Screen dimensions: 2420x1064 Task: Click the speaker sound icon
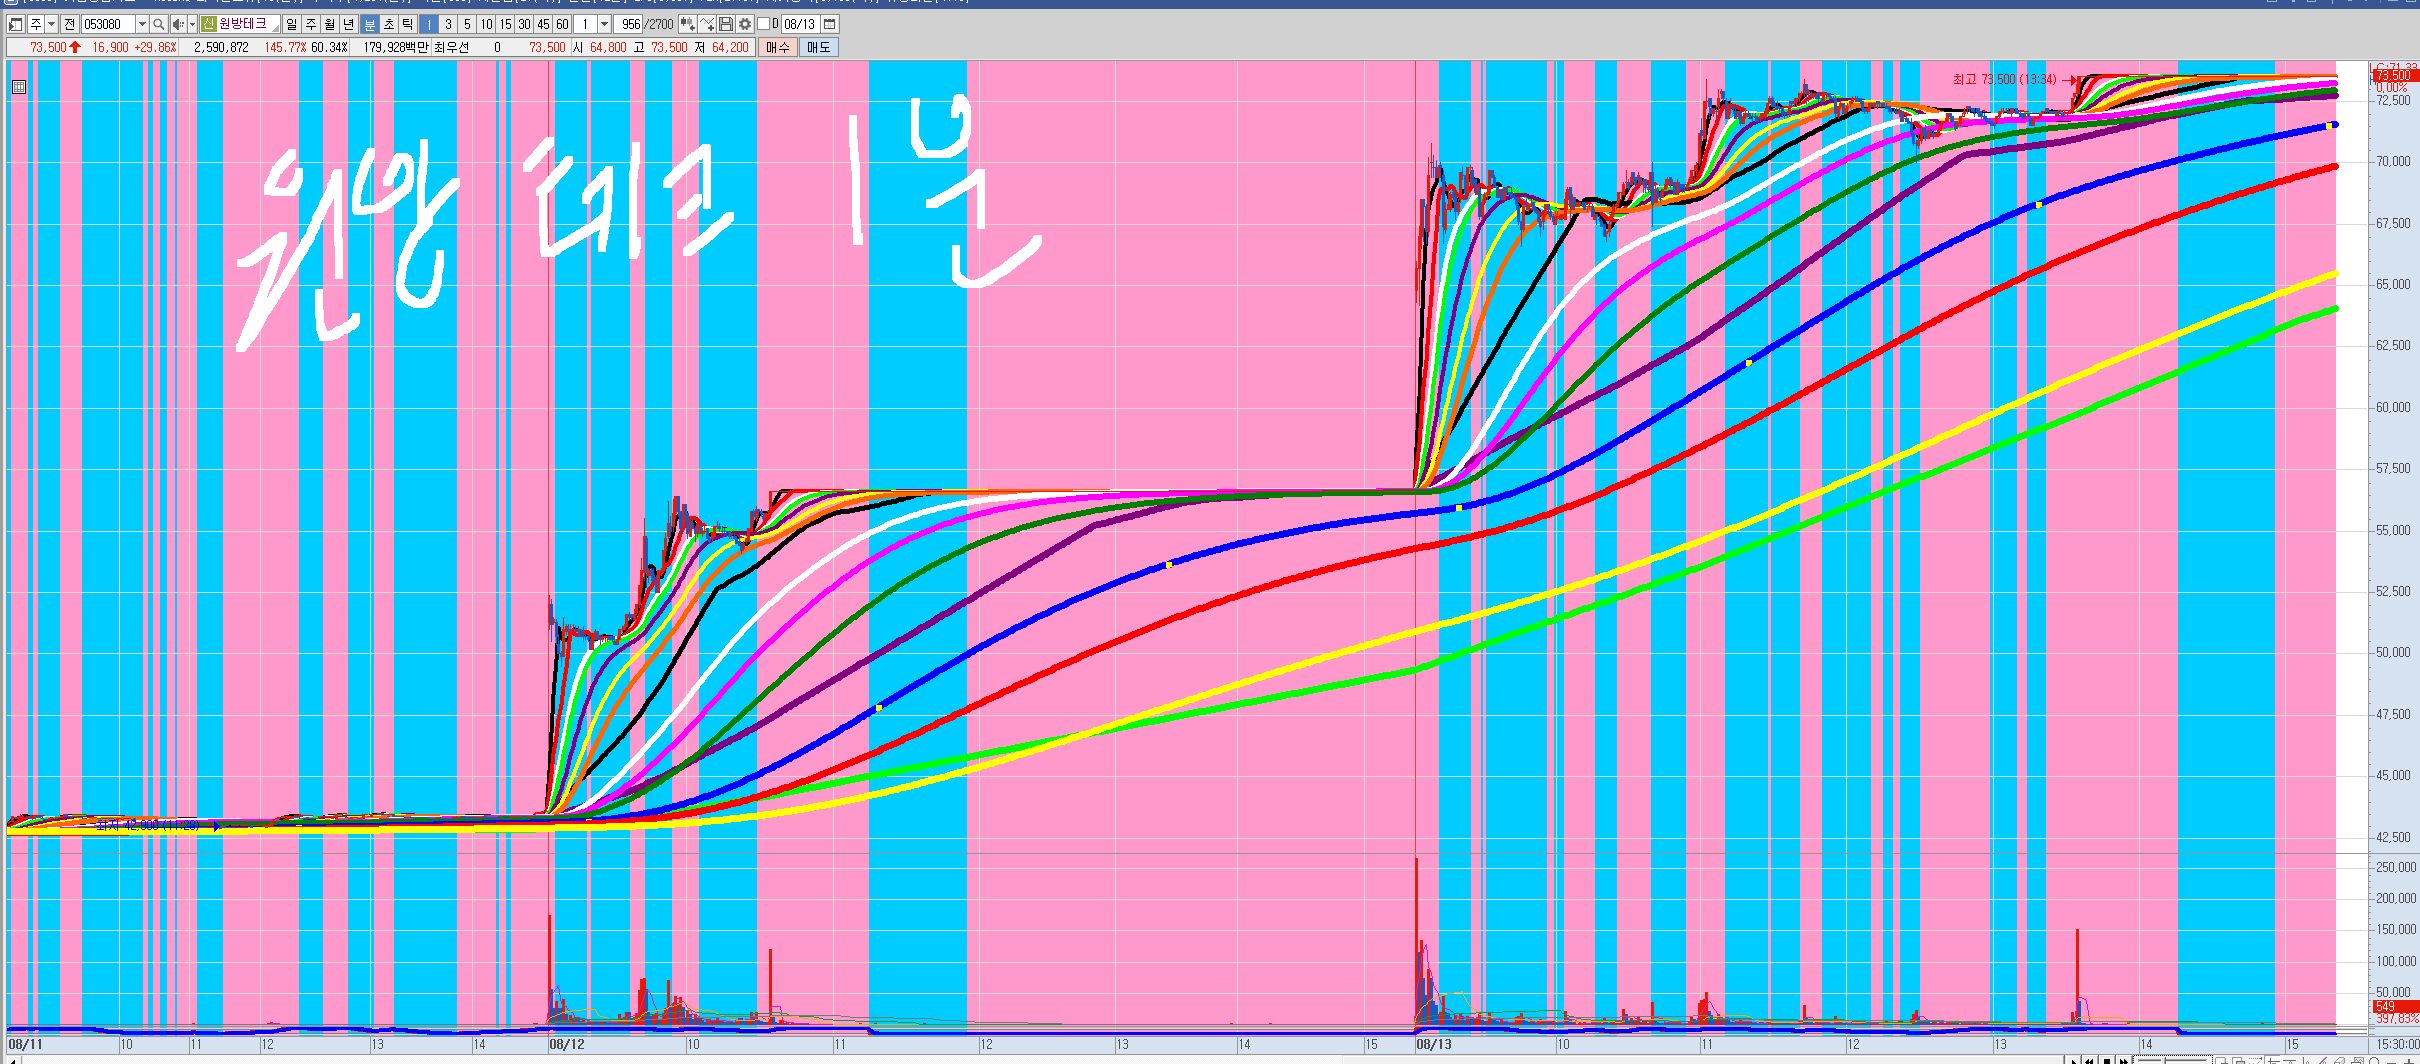point(177,24)
